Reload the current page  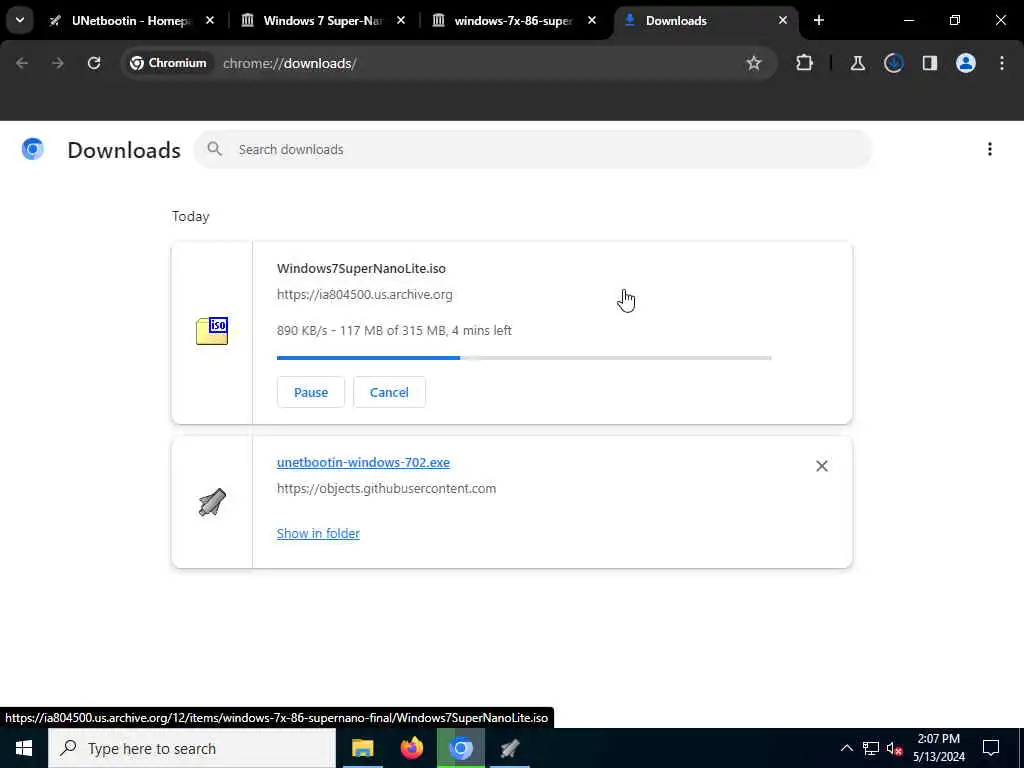coord(94,63)
